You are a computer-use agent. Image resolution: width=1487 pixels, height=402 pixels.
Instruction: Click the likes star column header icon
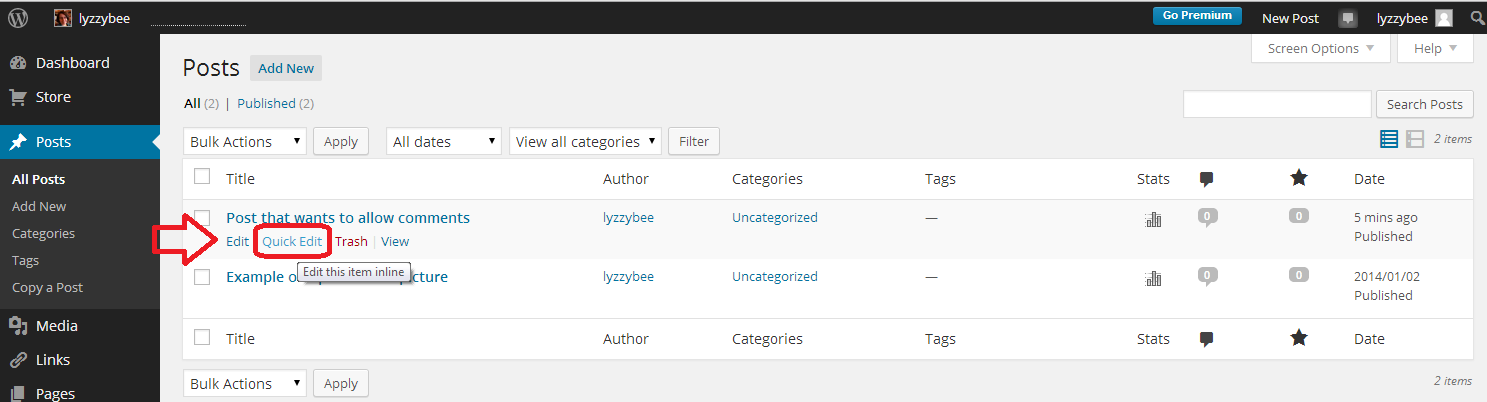click(x=1298, y=178)
